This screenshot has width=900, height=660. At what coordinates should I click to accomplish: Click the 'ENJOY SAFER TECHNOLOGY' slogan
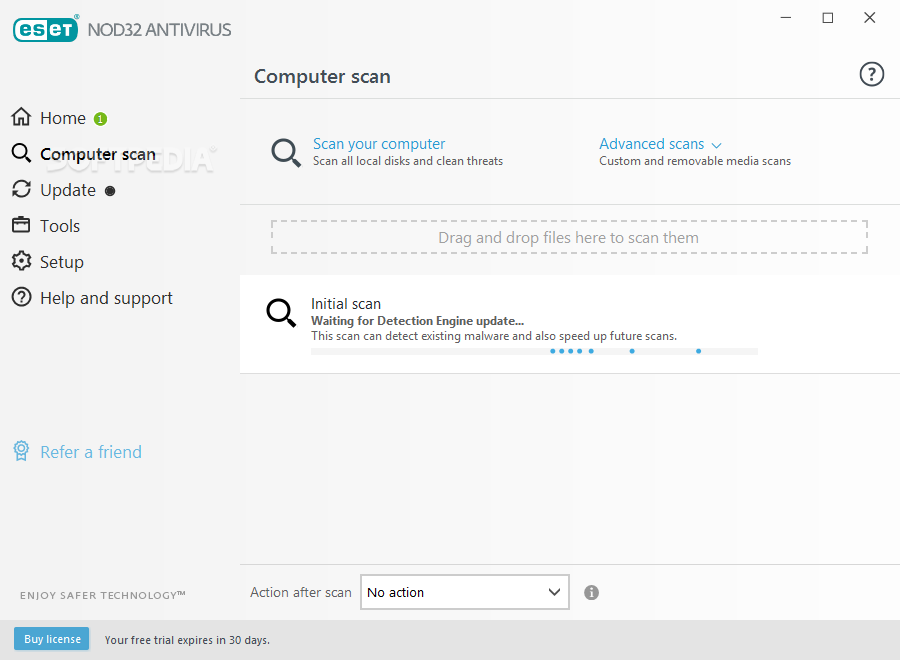(x=103, y=595)
